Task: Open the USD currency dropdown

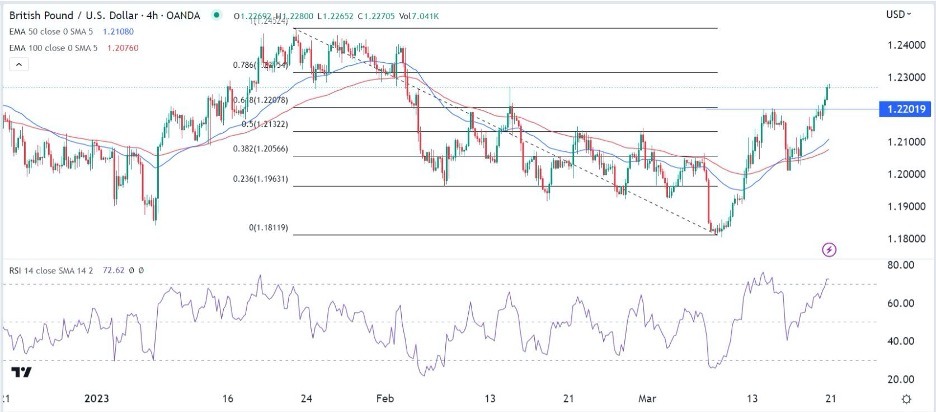Action: [900, 14]
